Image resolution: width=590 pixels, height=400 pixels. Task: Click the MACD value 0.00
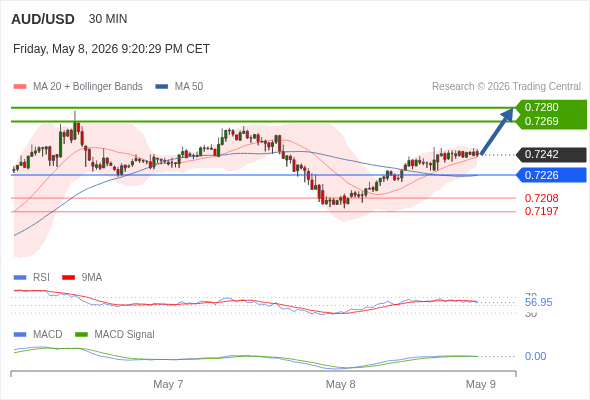pyautogui.click(x=535, y=356)
